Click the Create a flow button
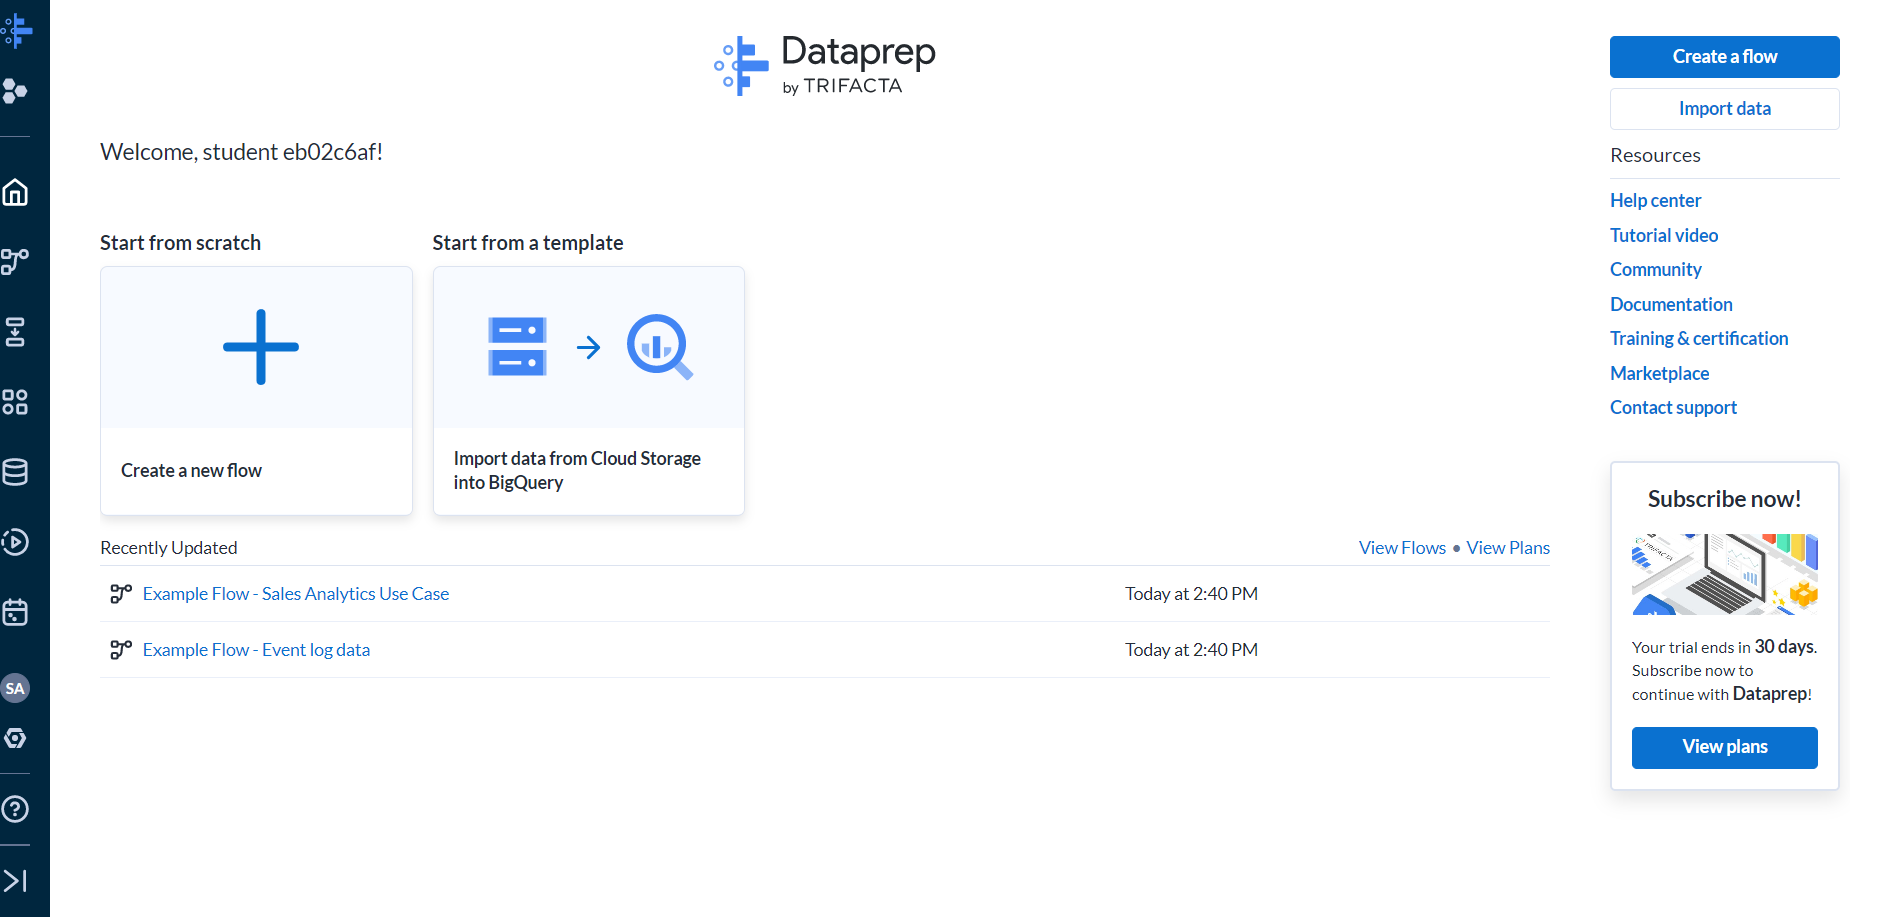 point(1725,57)
